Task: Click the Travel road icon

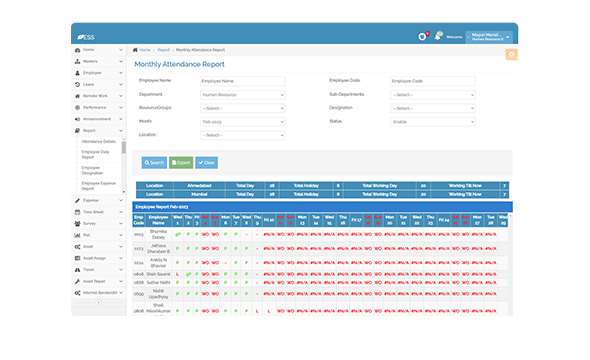Action: click(77, 270)
